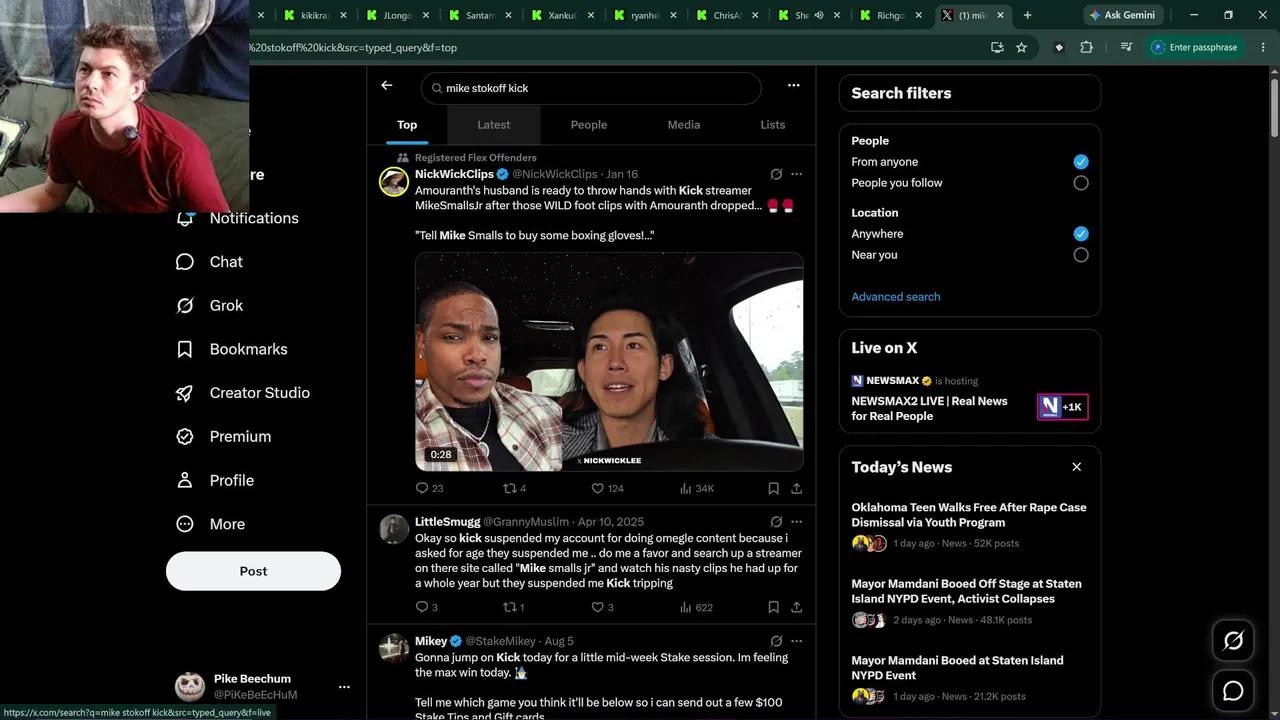Open Mayor Mamdani Booed Off Stage story

coord(970,603)
